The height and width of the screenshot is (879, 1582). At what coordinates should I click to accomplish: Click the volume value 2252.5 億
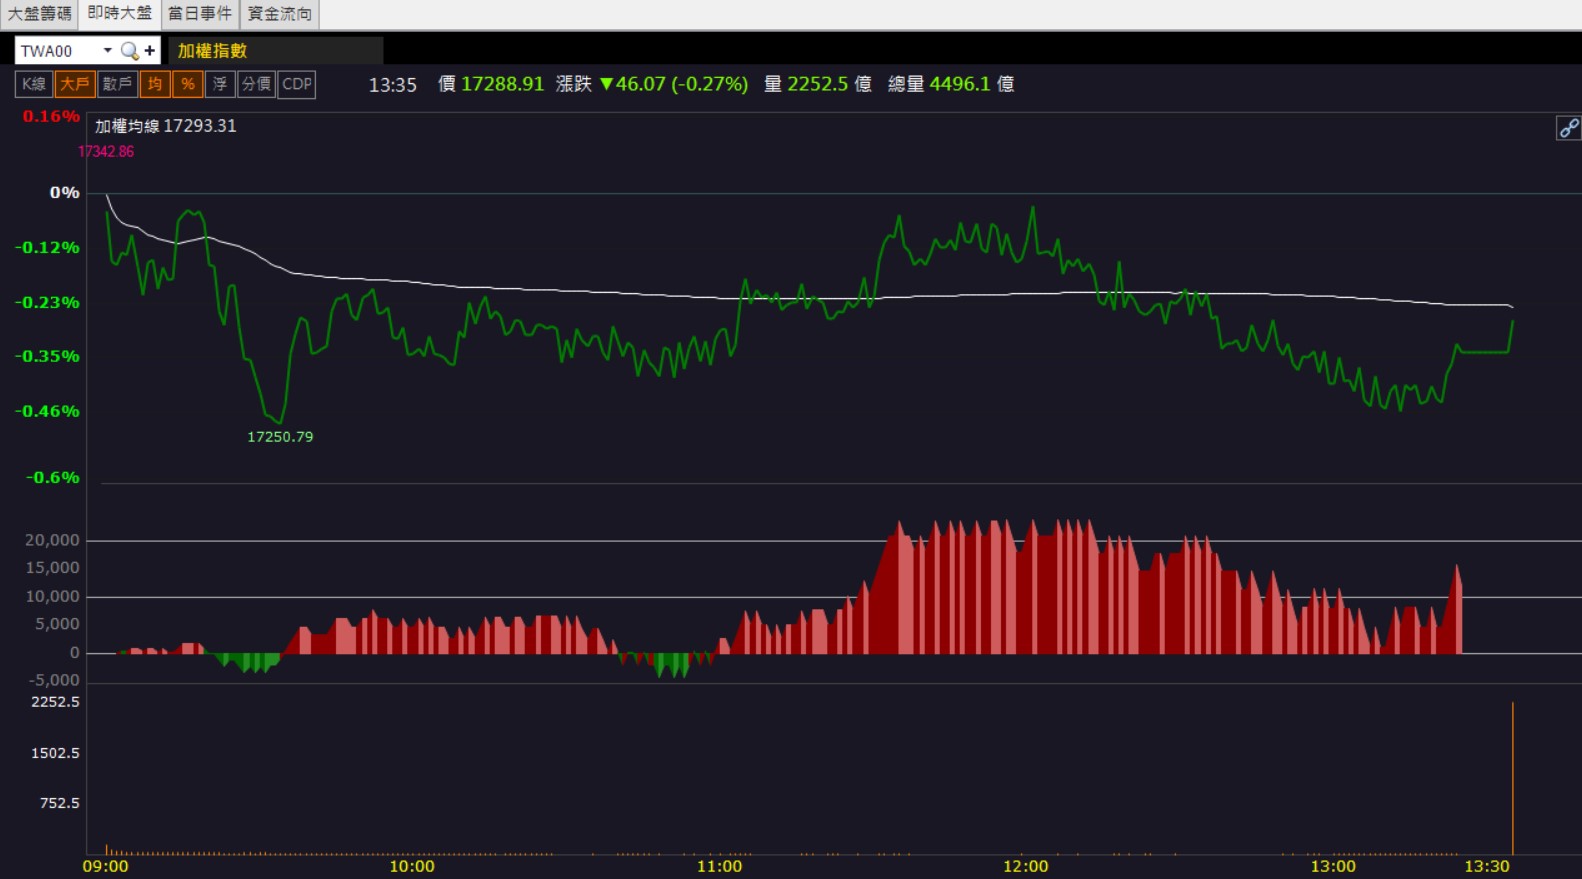click(829, 84)
